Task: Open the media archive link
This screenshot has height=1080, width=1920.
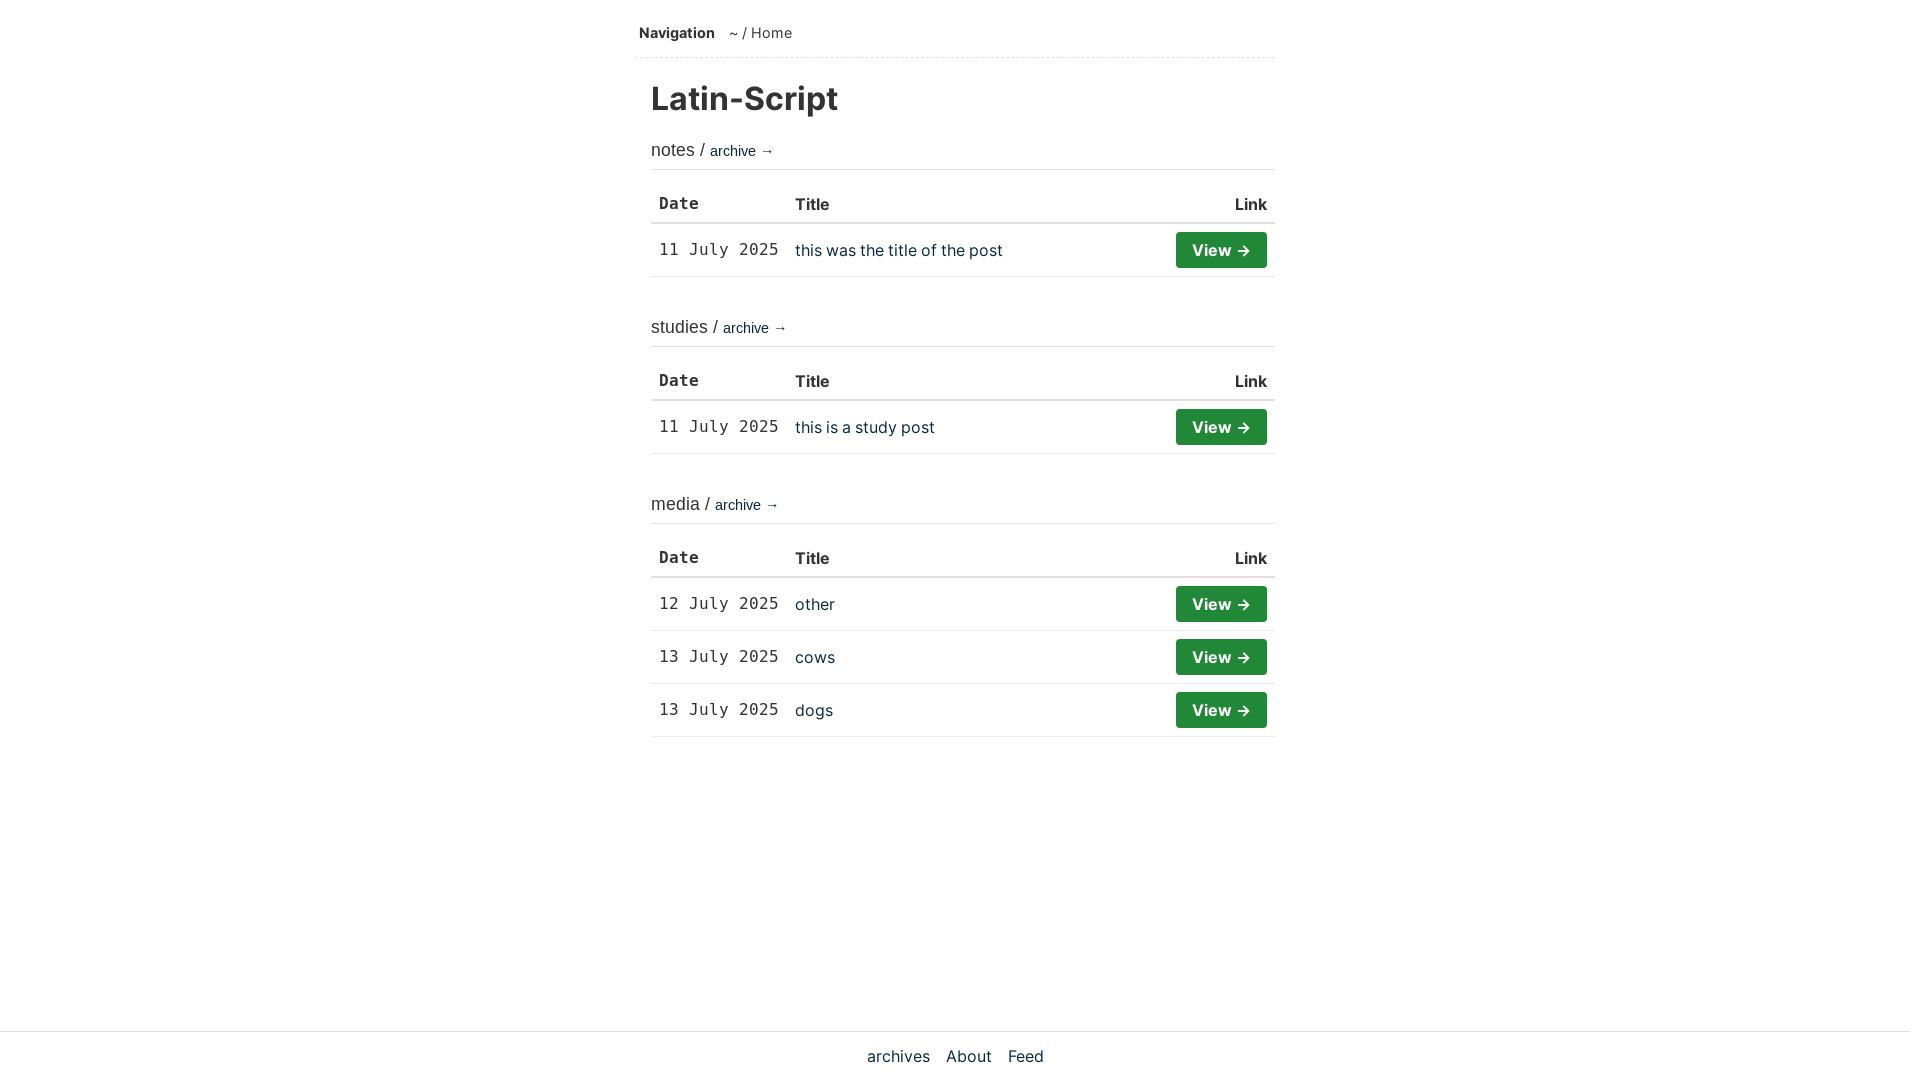Action: 746,505
